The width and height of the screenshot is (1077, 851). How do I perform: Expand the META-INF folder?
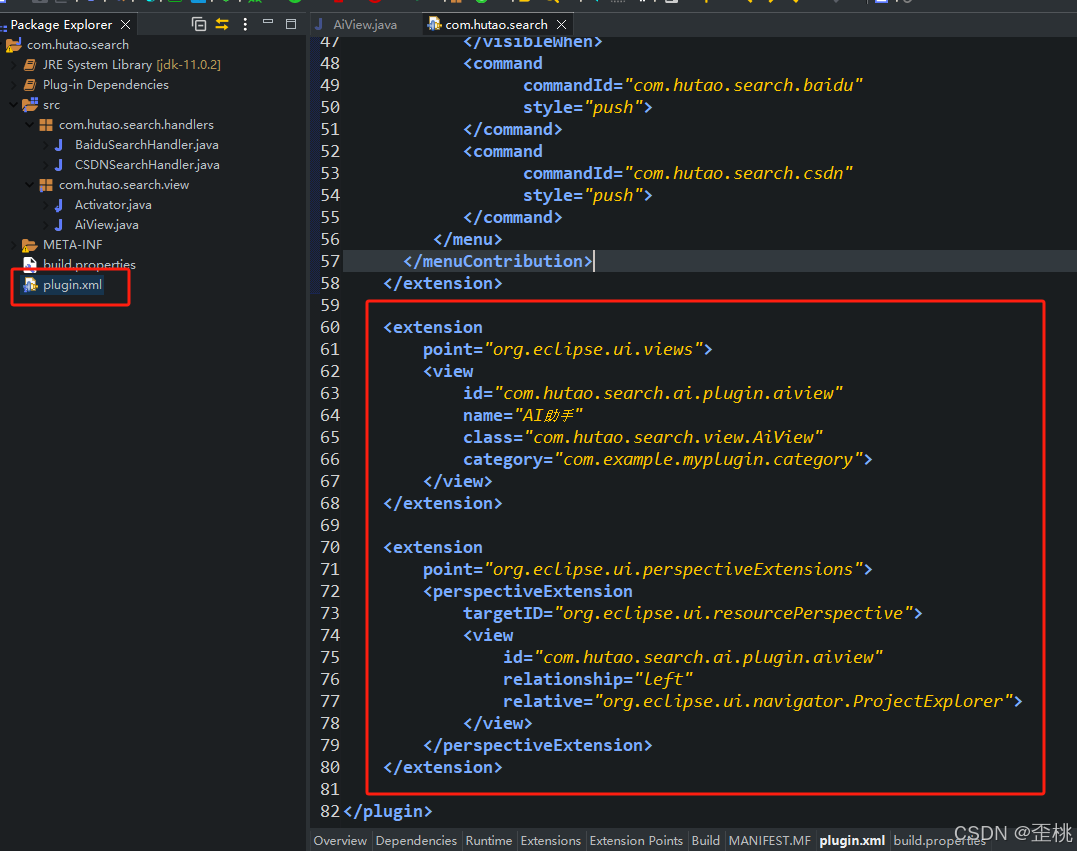pos(14,245)
